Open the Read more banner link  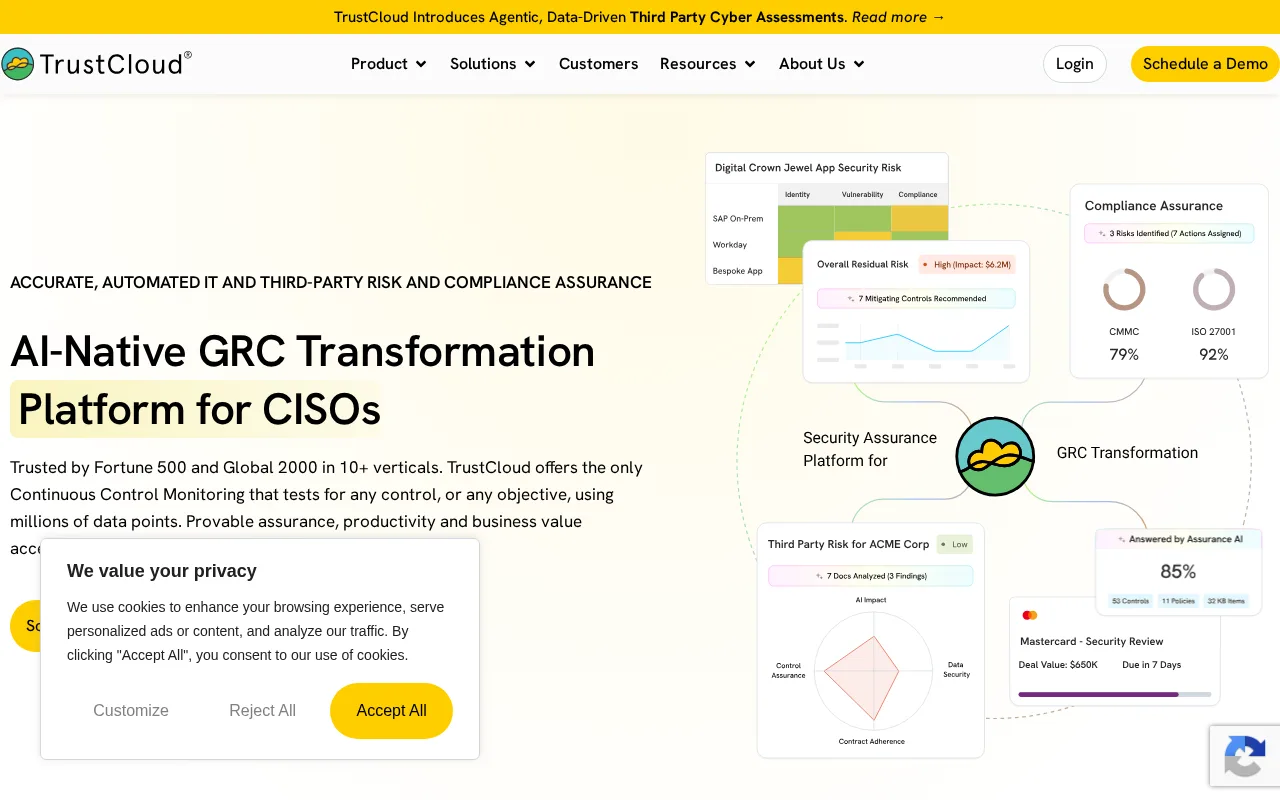point(898,17)
